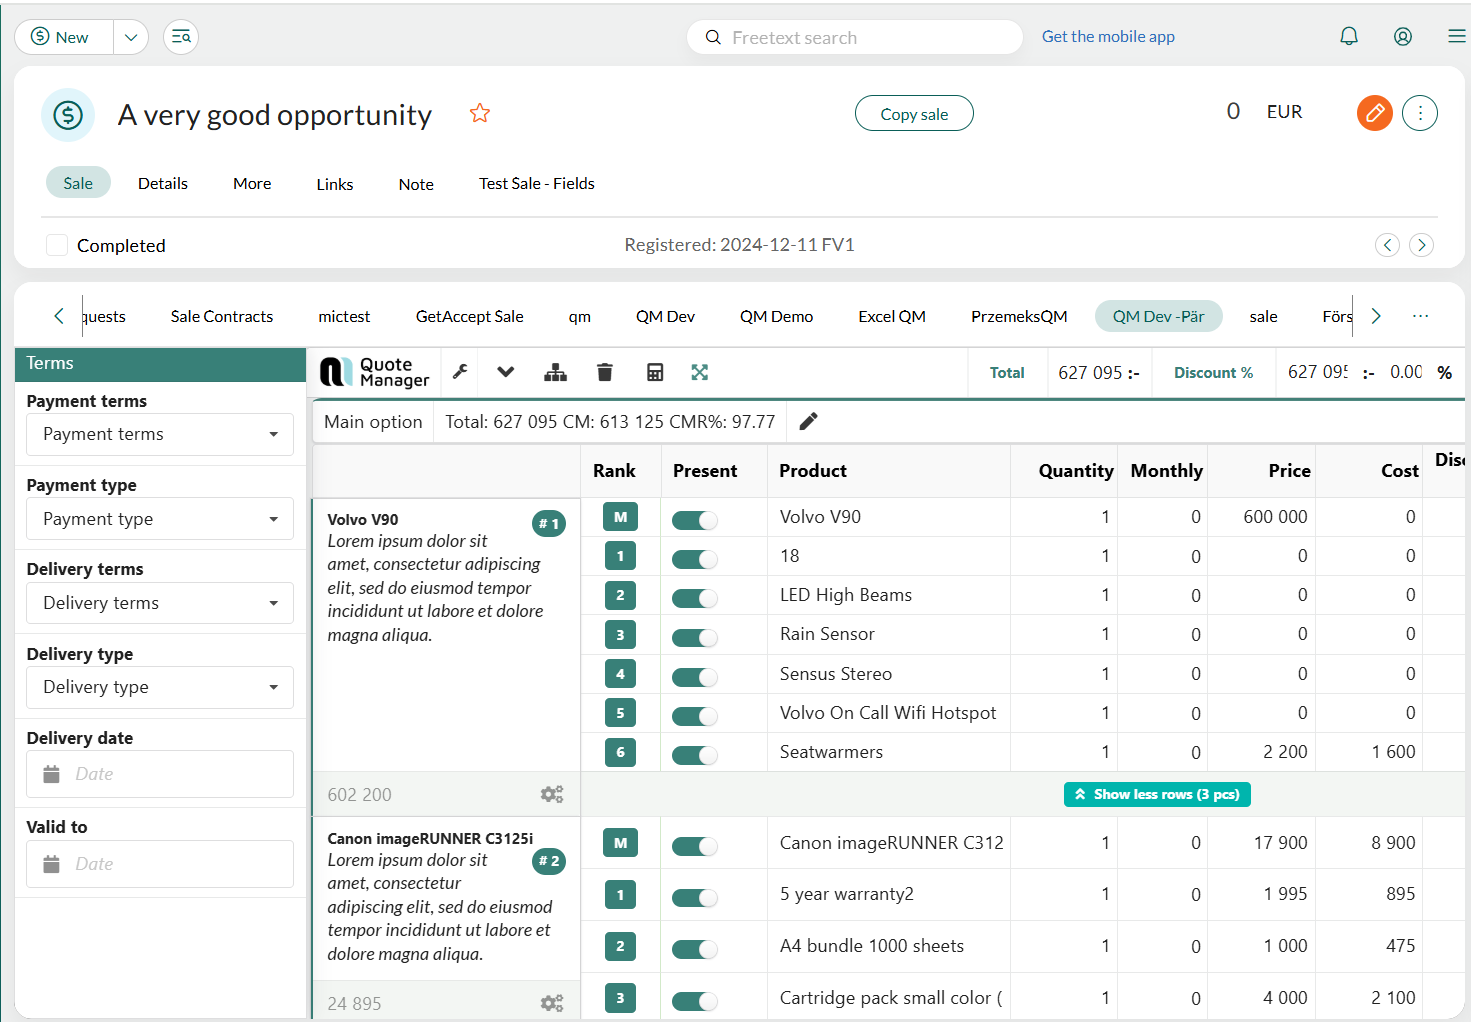Screen dimensions: 1471x1022
Task: Expand Quote Manager to fullscreen
Action: [700, 372]
